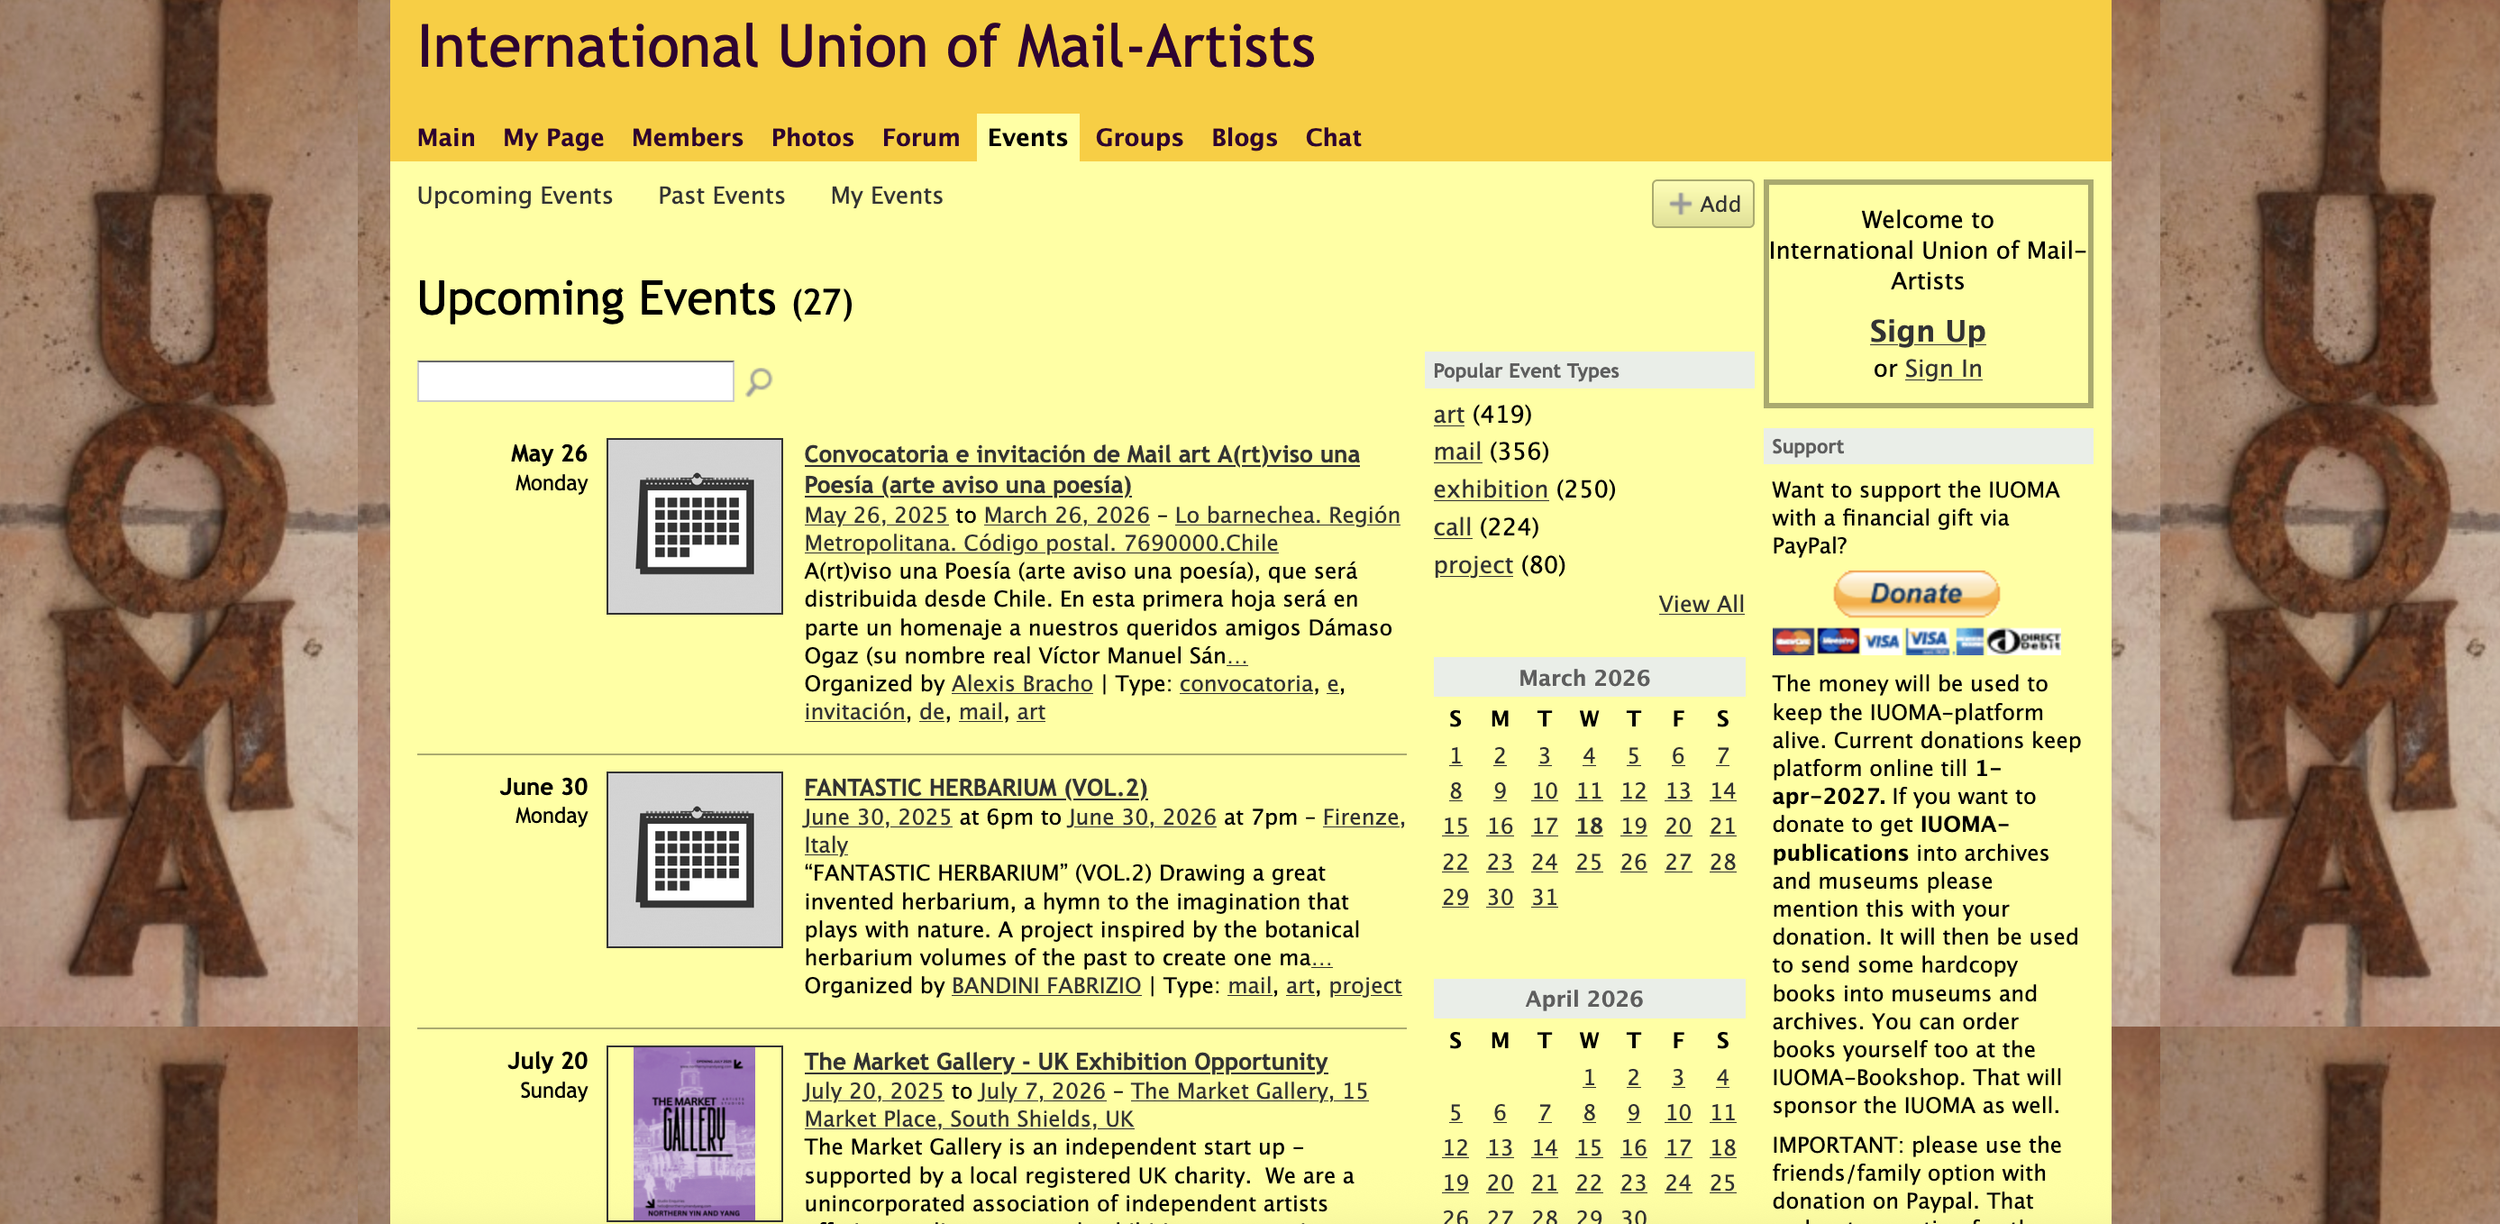The height and width of the screenshot is (1224, 2500).
Task: Select March 18 in the calendar
Action: (x=1588, y=826)
